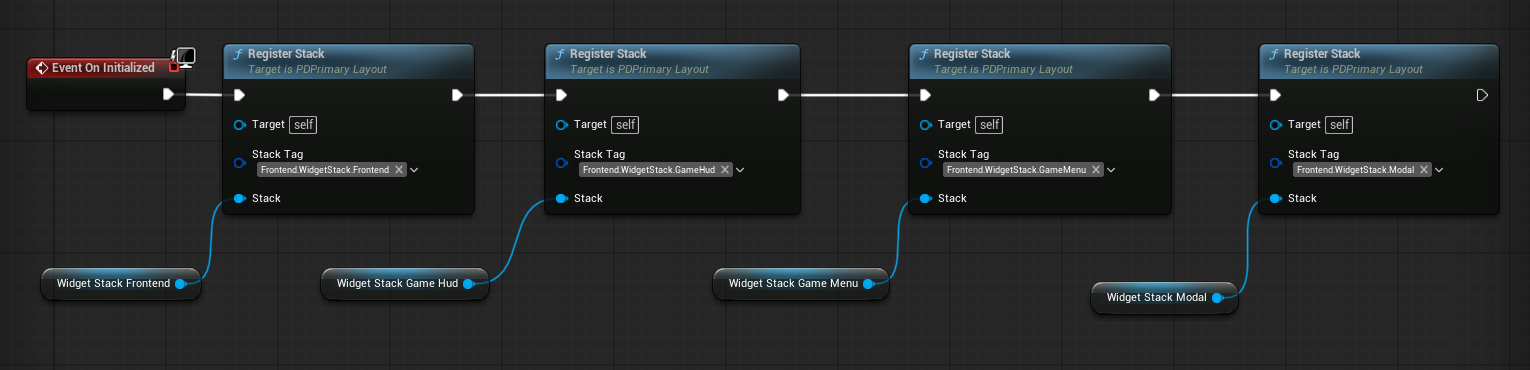
Task: Open the tag dropdown beside Frontend.WidgetStack.Frontend
Action: [414, 170]
